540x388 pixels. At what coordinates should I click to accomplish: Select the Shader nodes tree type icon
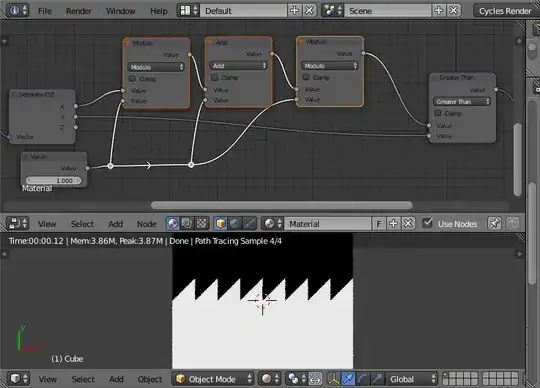coord(173,224)
